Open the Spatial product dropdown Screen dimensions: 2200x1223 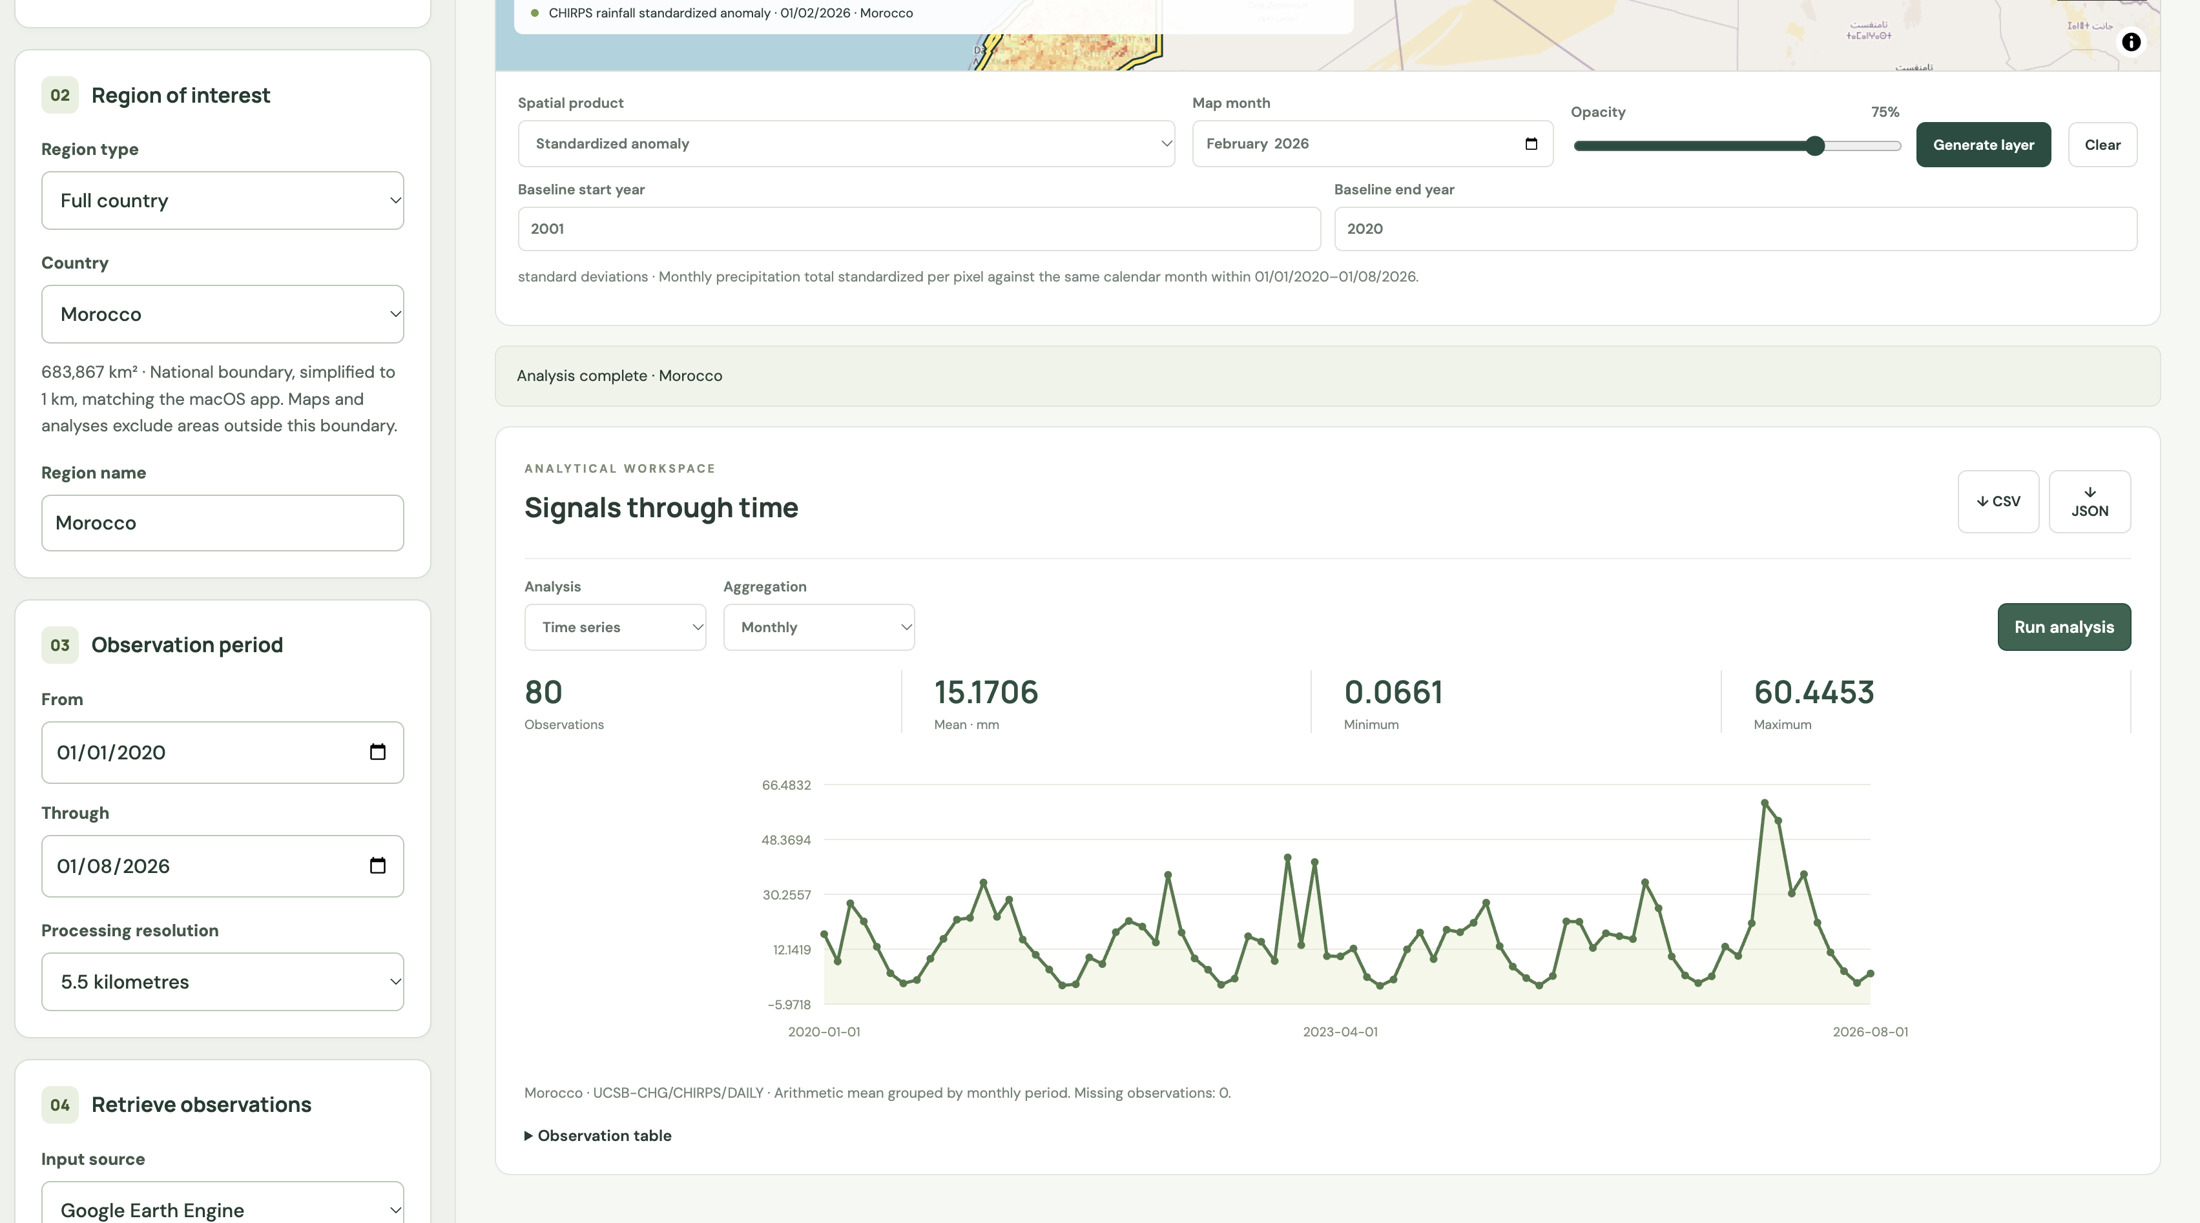point(846,144)
